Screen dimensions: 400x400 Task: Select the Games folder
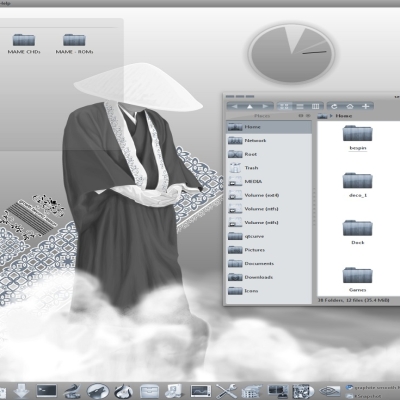point(357,279)
